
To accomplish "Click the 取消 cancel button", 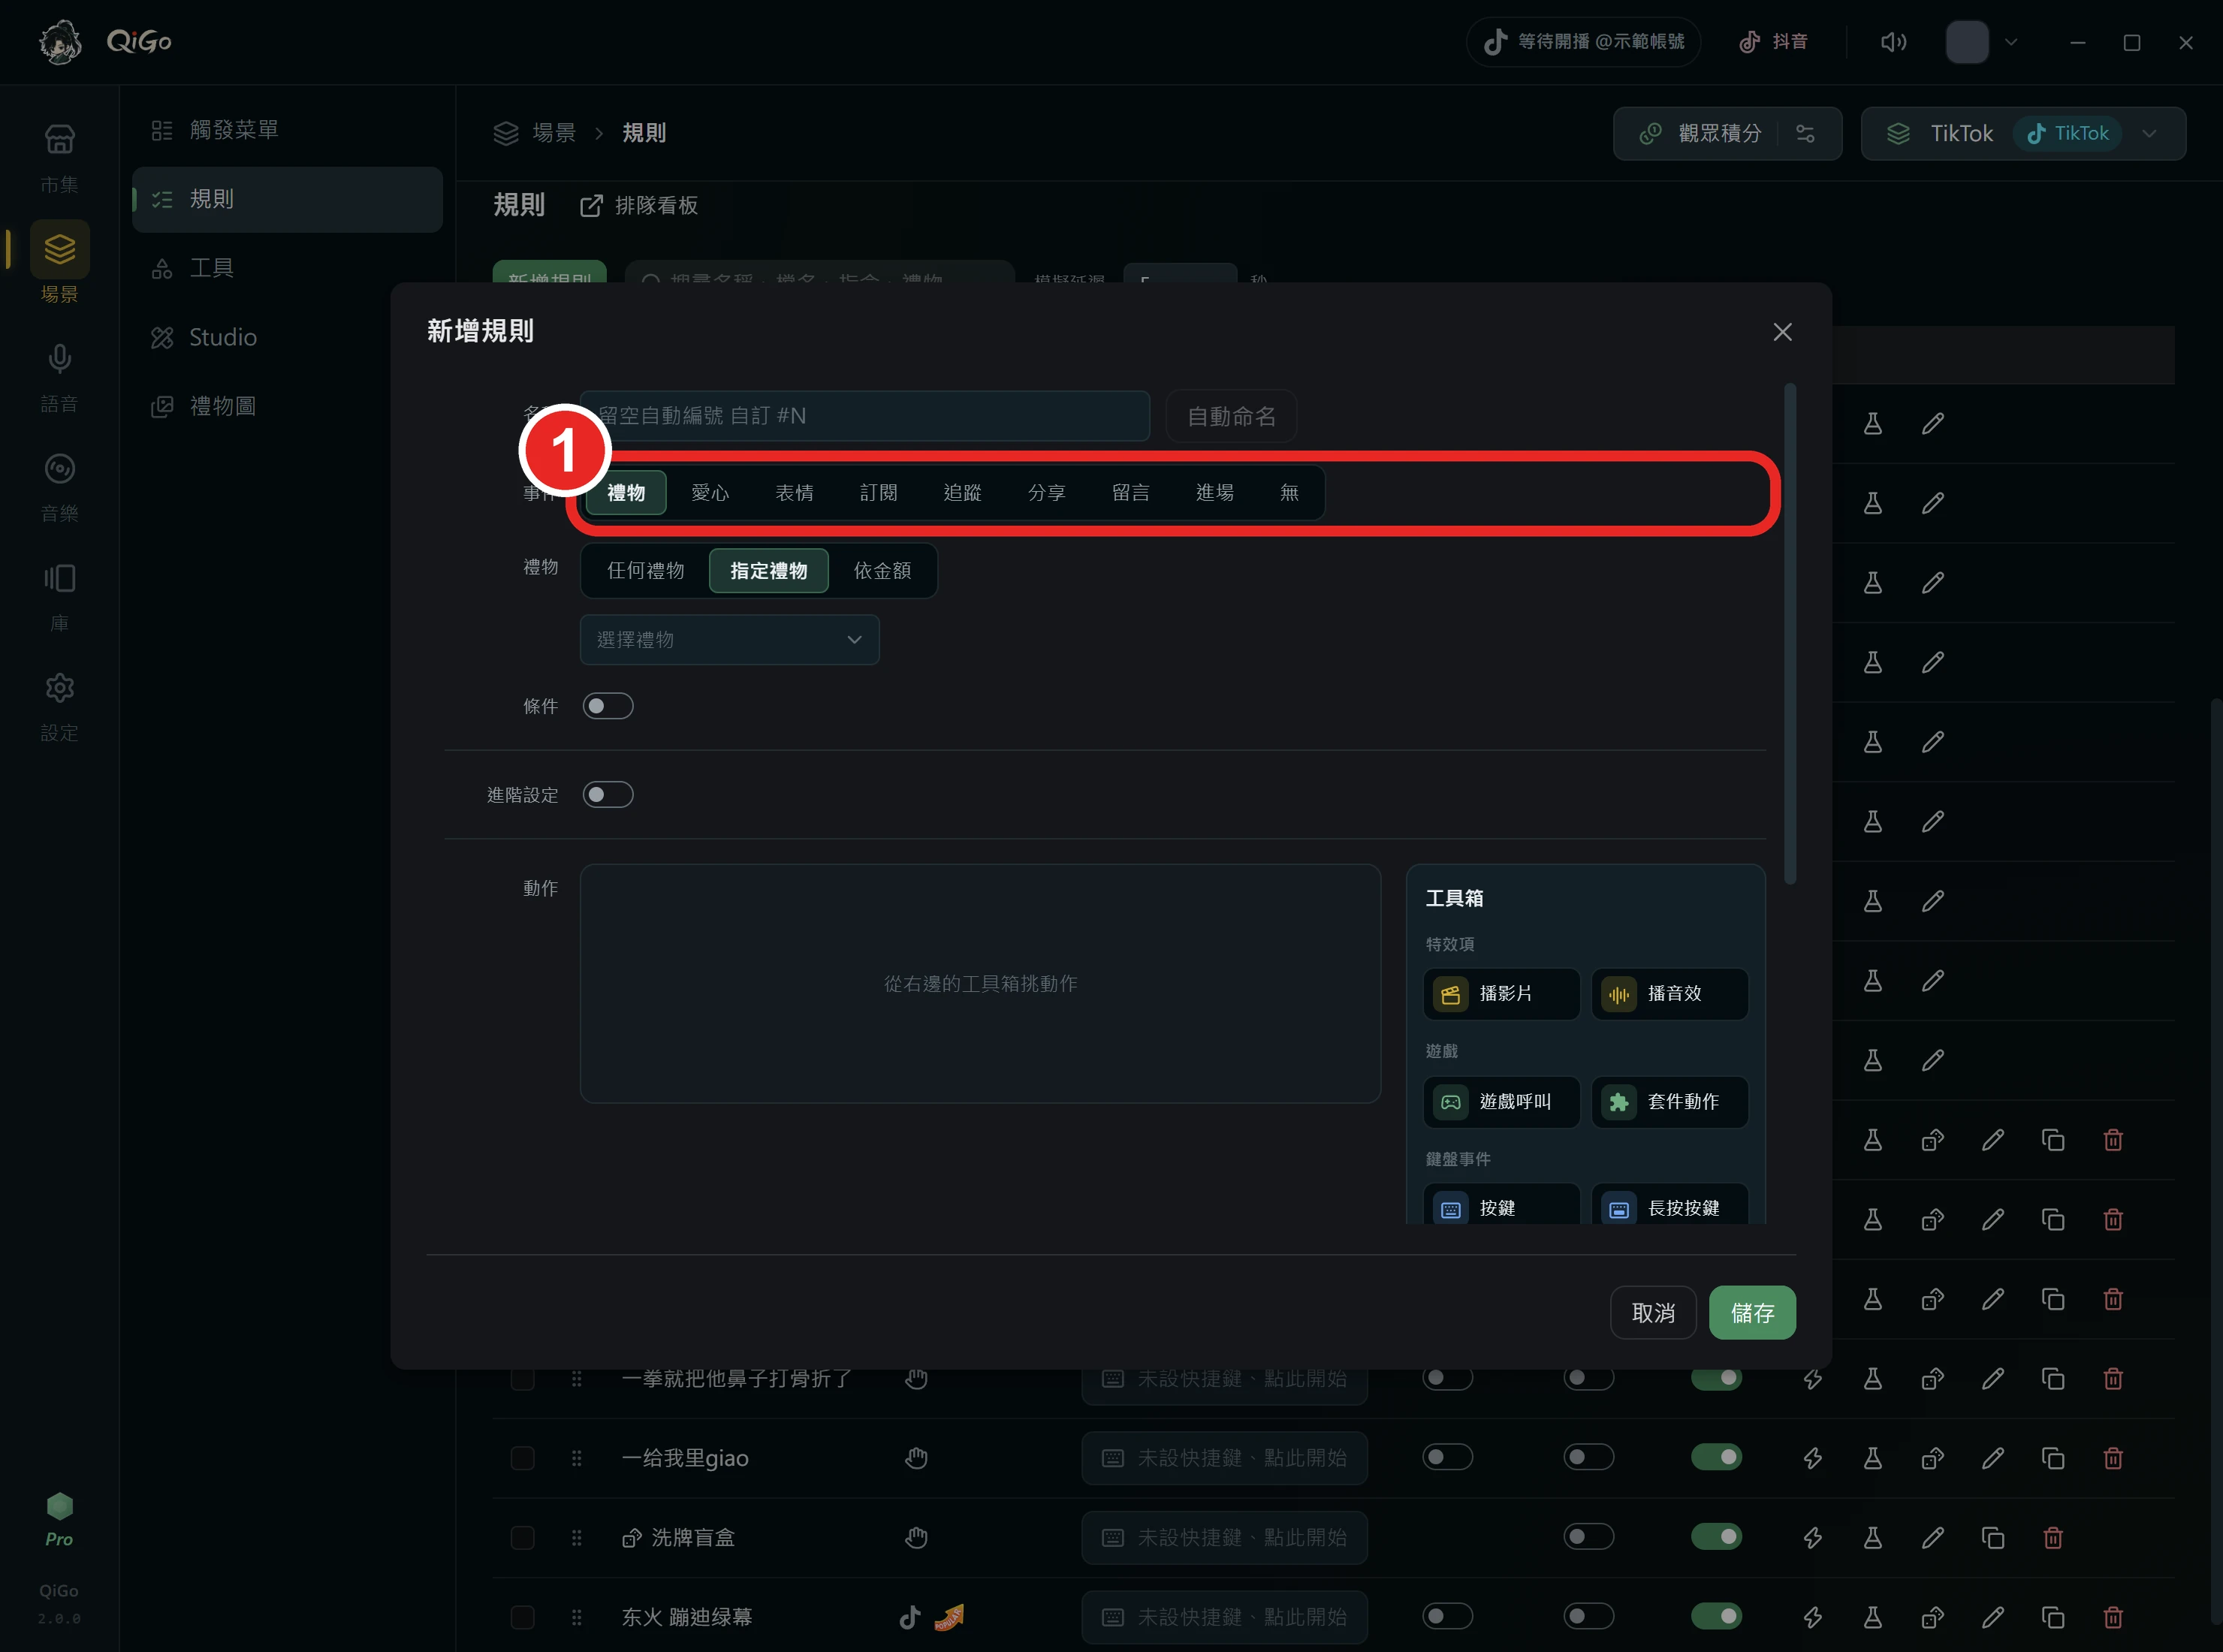I will point(1653,1313).
